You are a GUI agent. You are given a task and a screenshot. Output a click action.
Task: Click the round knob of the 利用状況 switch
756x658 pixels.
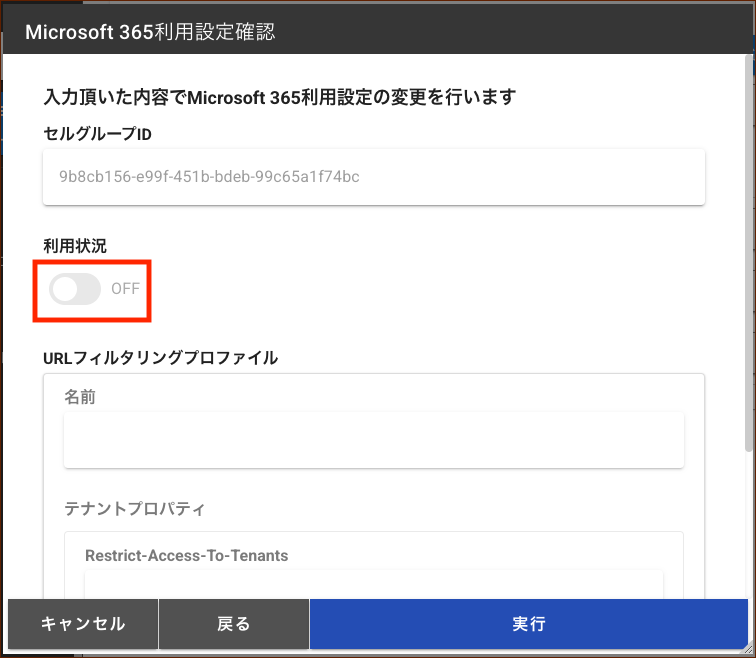[64, 289]
